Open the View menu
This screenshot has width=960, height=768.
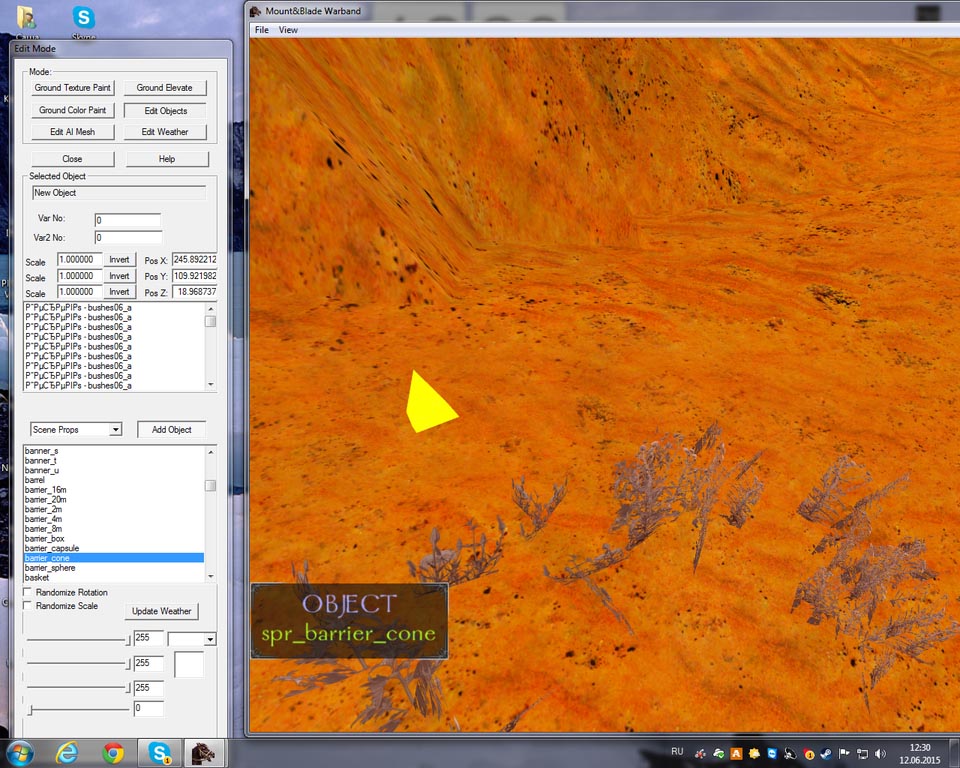coord(288,30)
